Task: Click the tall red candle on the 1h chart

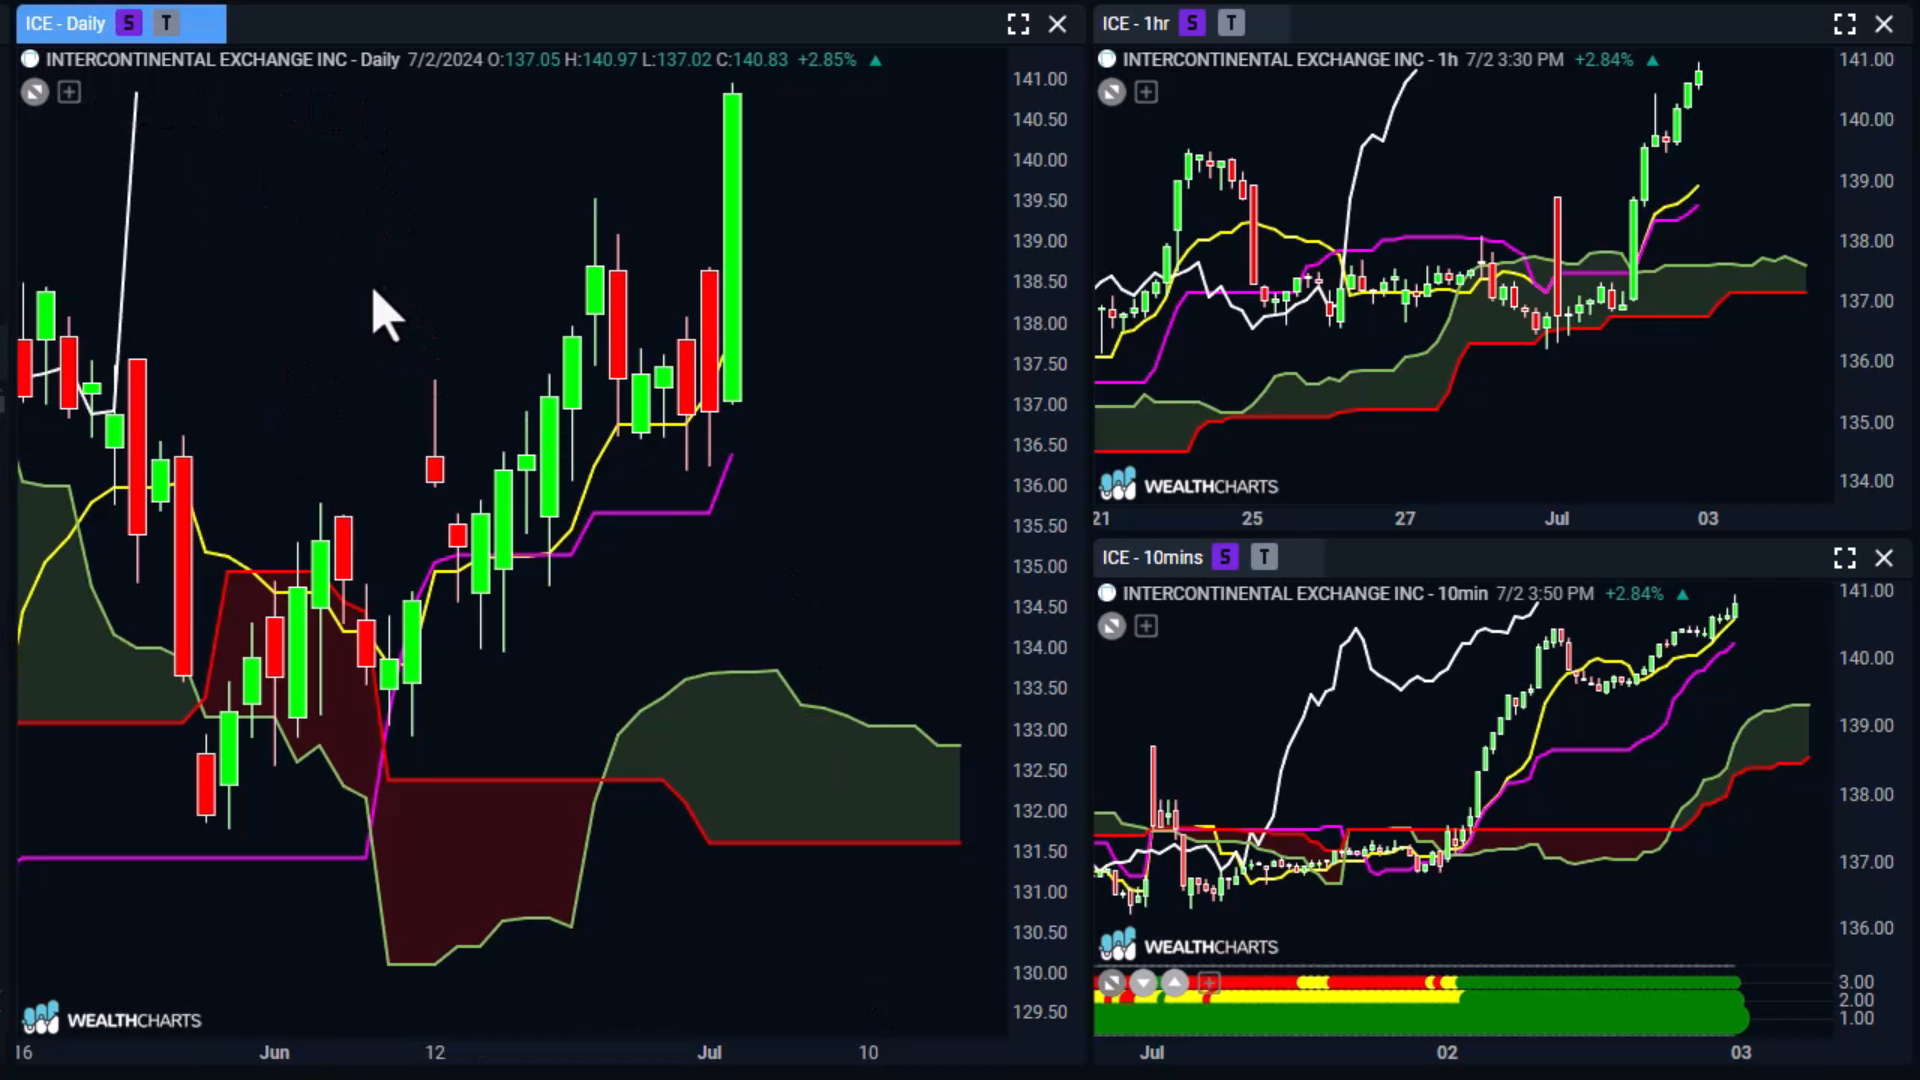Action: (1557, 258)
